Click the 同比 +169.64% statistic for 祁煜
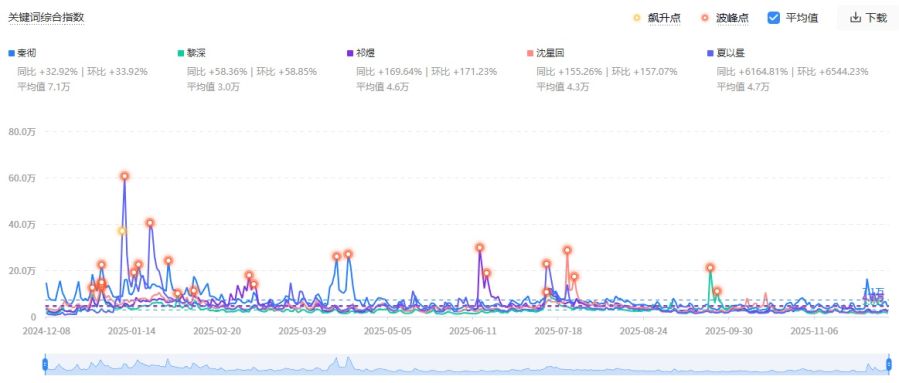 (389, 72)
